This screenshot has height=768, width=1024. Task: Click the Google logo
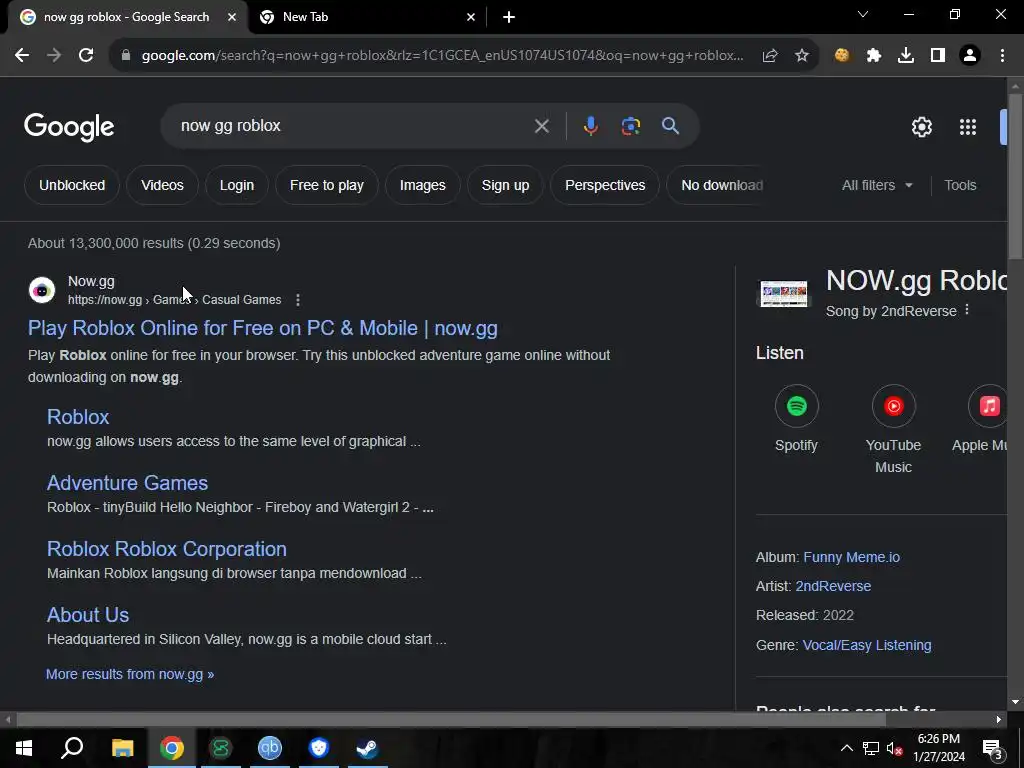(69, 127)
